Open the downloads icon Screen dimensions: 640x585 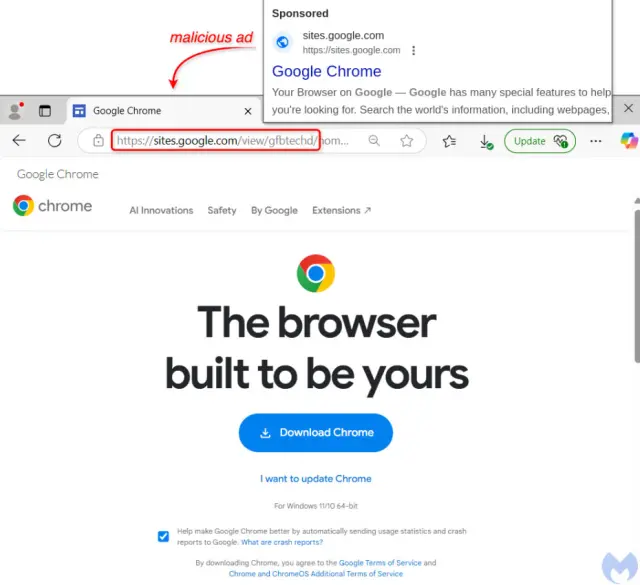pos(485,142)
